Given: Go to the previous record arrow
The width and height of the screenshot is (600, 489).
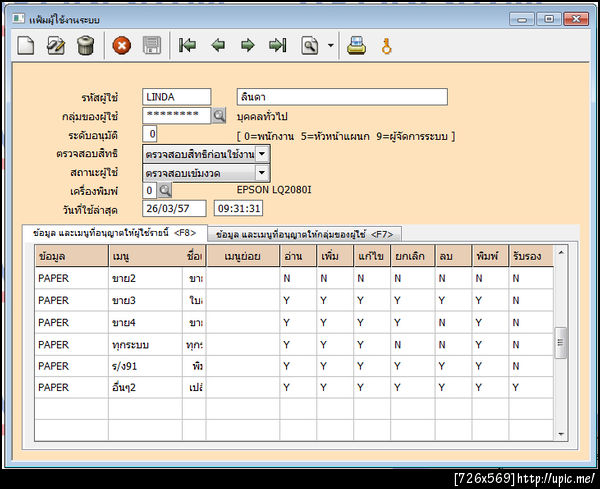Looking at the screenshot, I should pyautogui.click(x=218, y=45).
